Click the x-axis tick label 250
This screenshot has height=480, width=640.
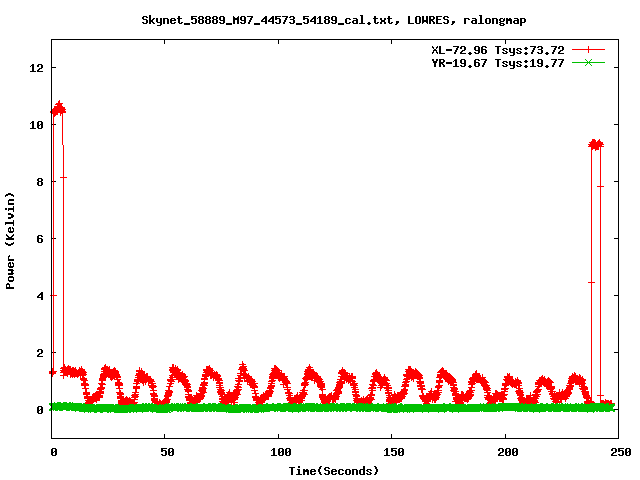pos(620,452)
